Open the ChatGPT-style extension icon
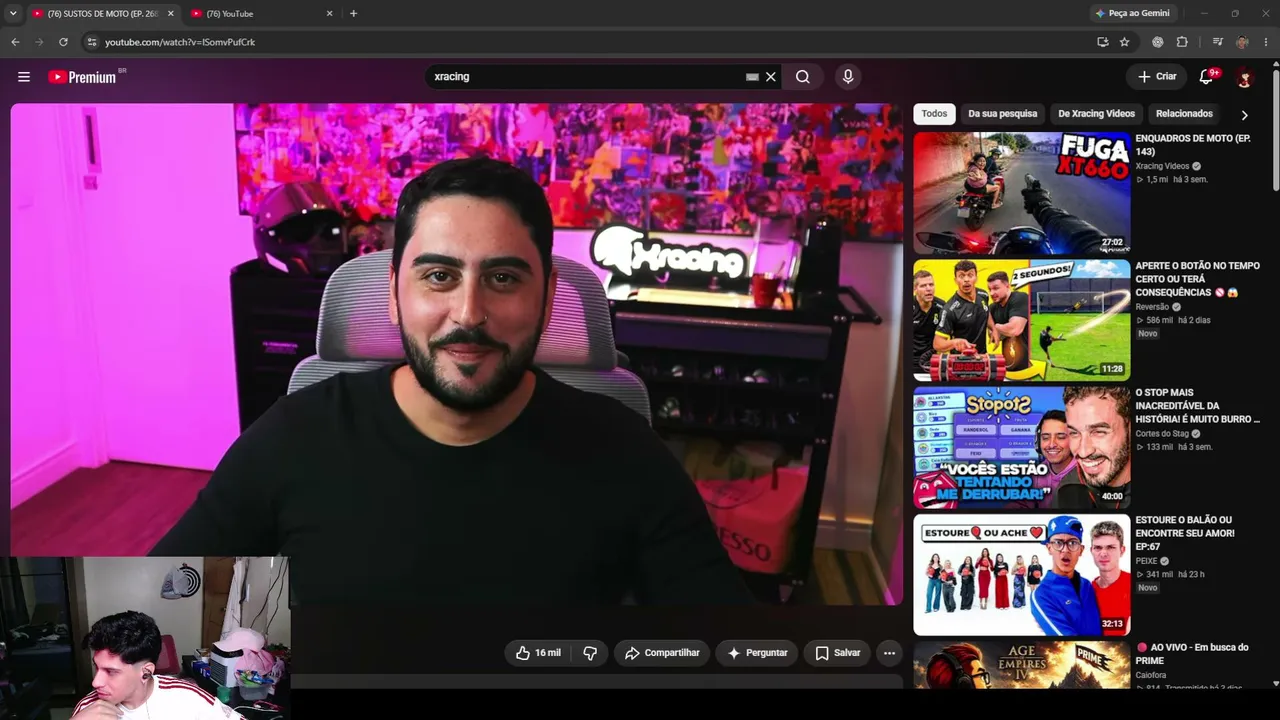 [x=1158, y=42]
